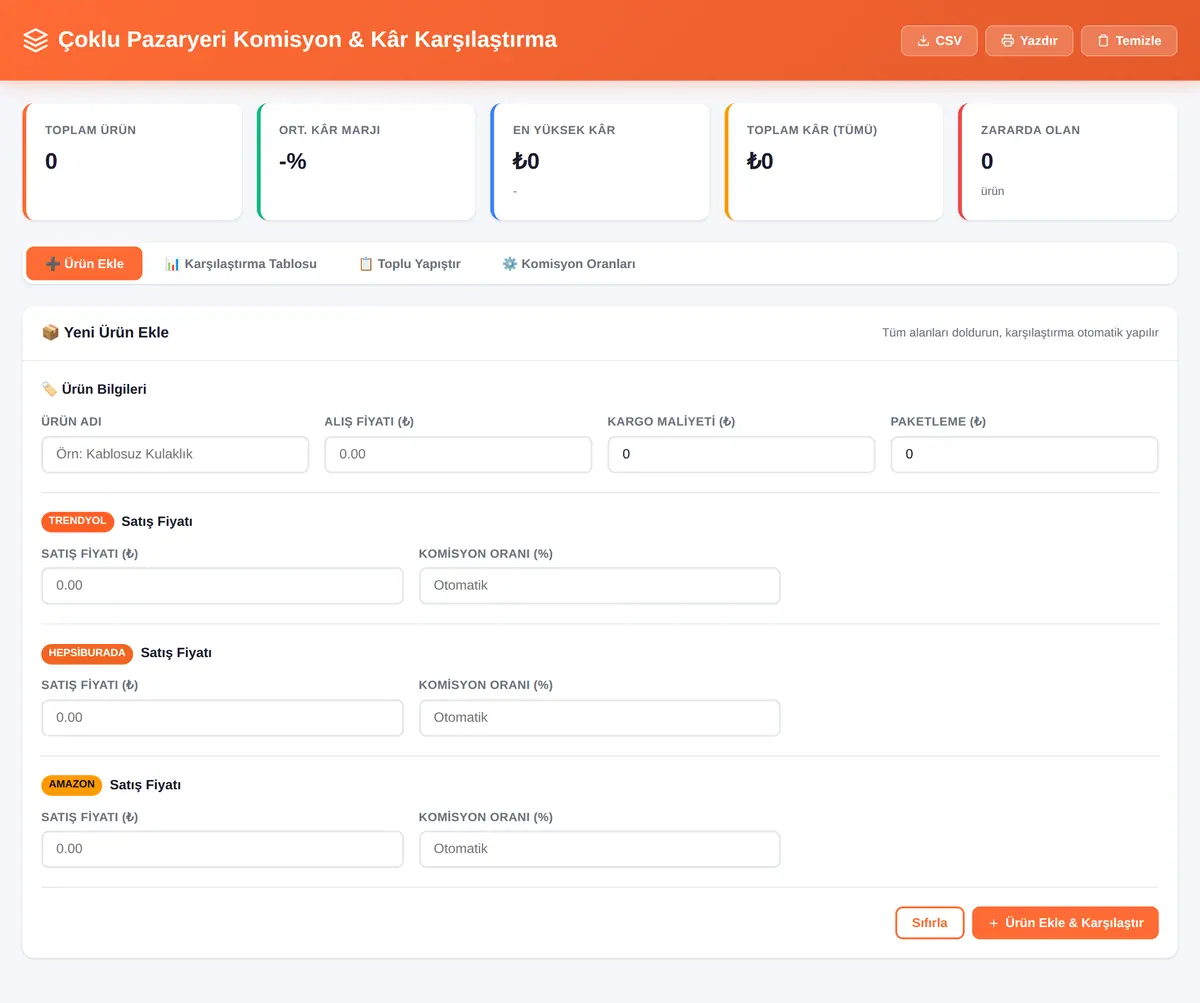Open the Toplu Yapıştır tab
Image resolution: width=1200 pixels, height=1003 pixels.
pos(409,264)
